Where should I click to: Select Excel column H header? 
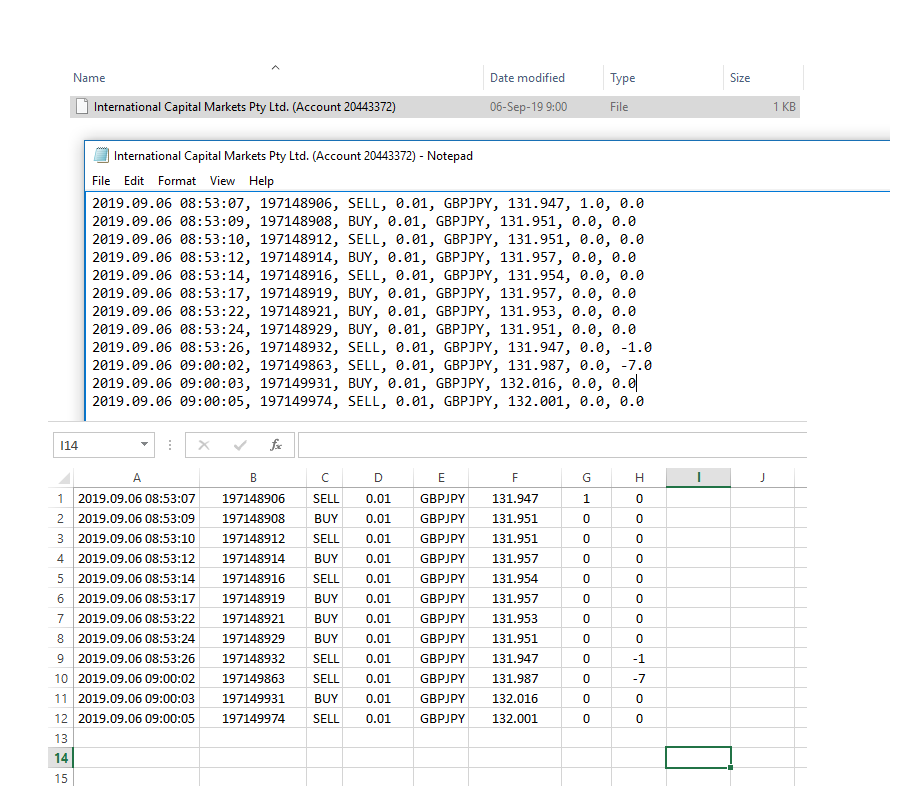point(639,478)
